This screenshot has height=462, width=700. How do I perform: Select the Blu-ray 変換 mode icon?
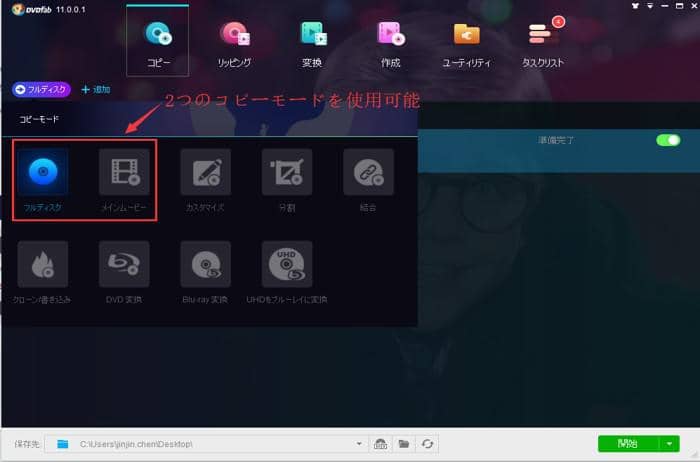click(x=205, y=264)
